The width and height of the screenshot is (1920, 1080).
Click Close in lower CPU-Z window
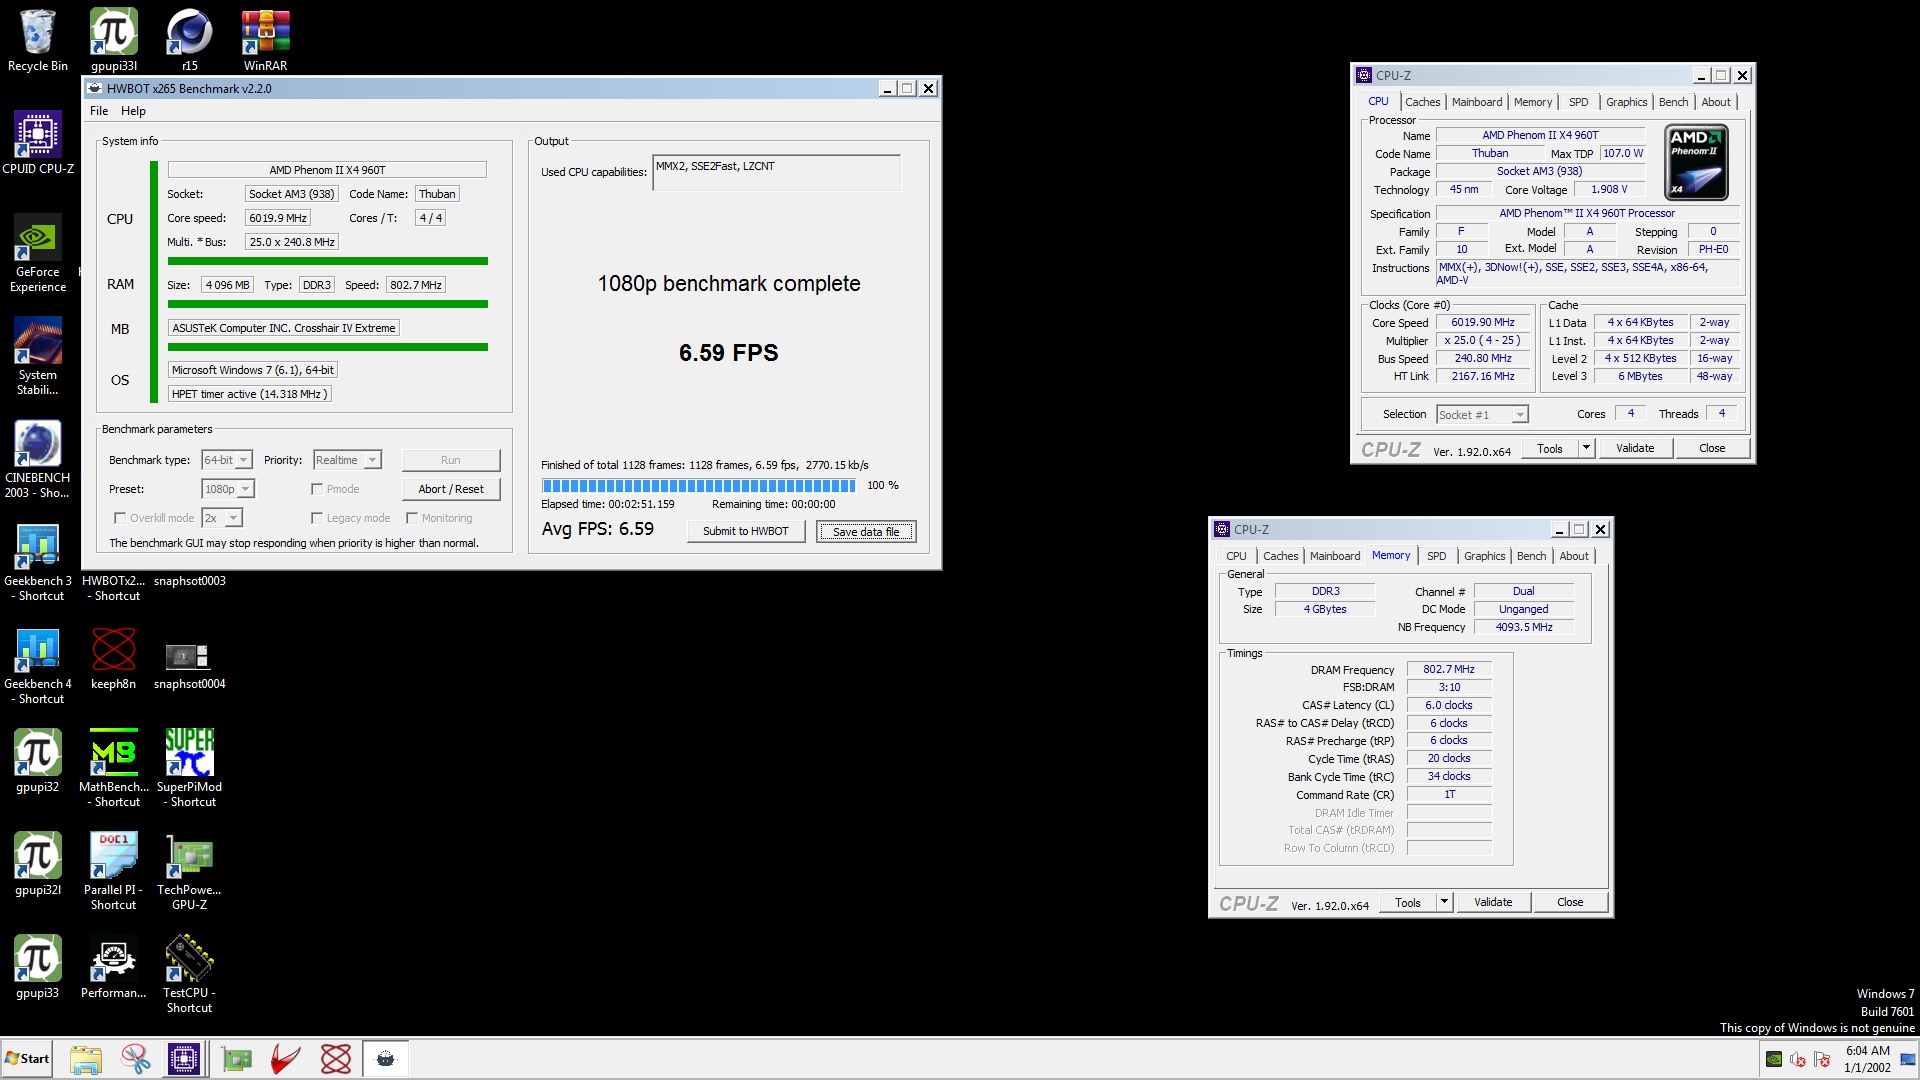(x=1570, y=902)
